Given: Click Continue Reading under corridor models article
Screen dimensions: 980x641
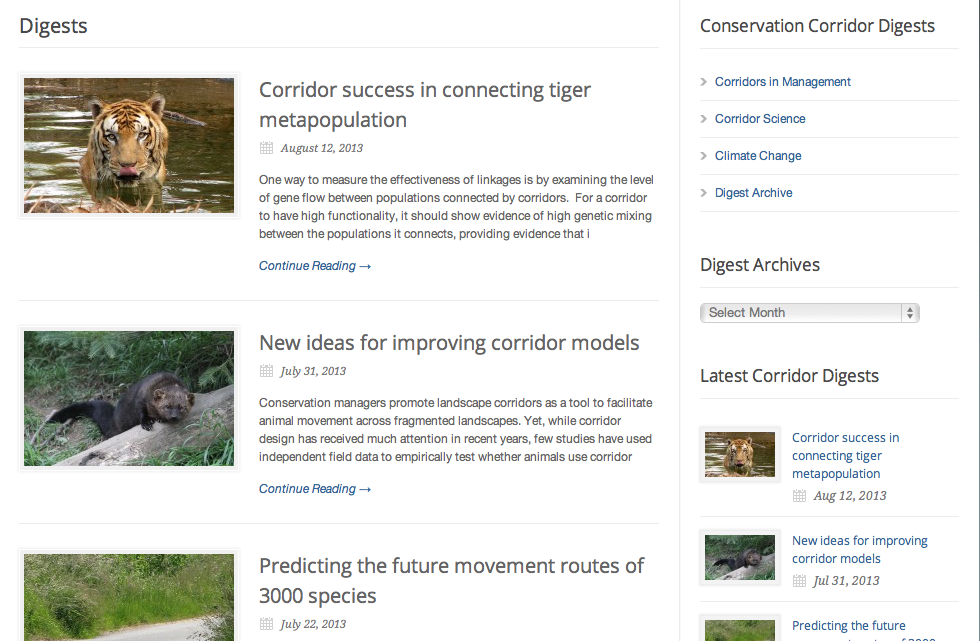Looking at the screenshot, I should coord(315,489).
